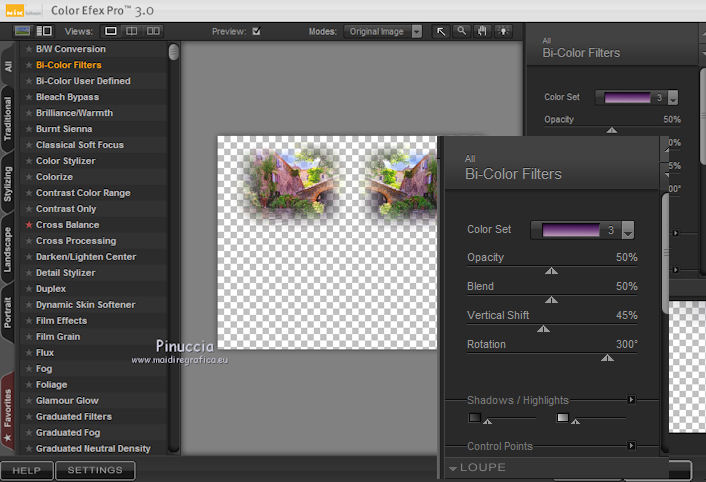706x482 pixels.
Task: Click the Blend slider handle
Action: [x=551, y=300]
